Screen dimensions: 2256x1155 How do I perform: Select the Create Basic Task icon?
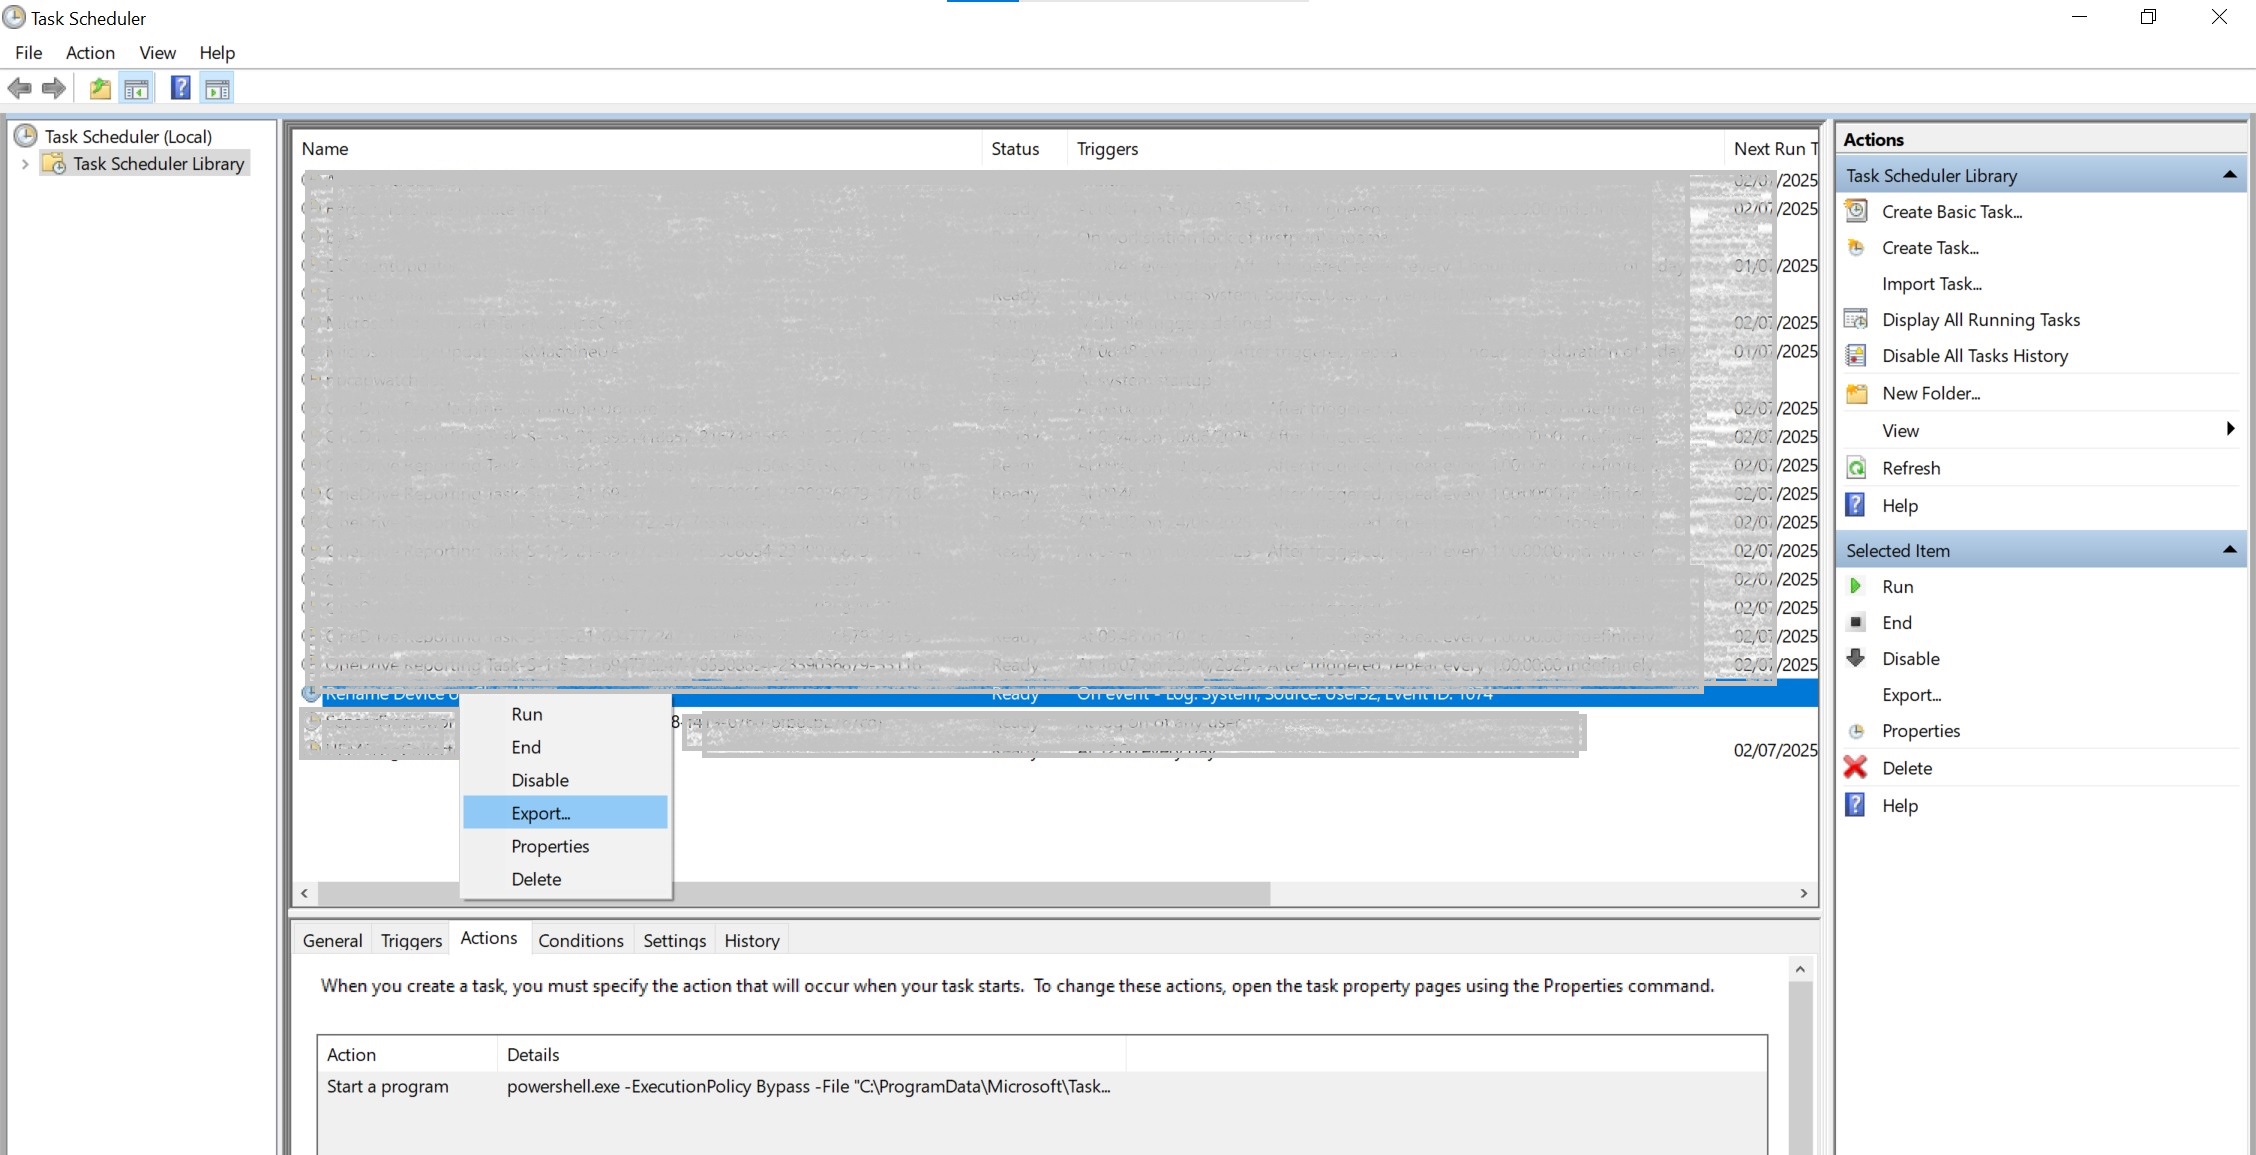pos(1857,211)
